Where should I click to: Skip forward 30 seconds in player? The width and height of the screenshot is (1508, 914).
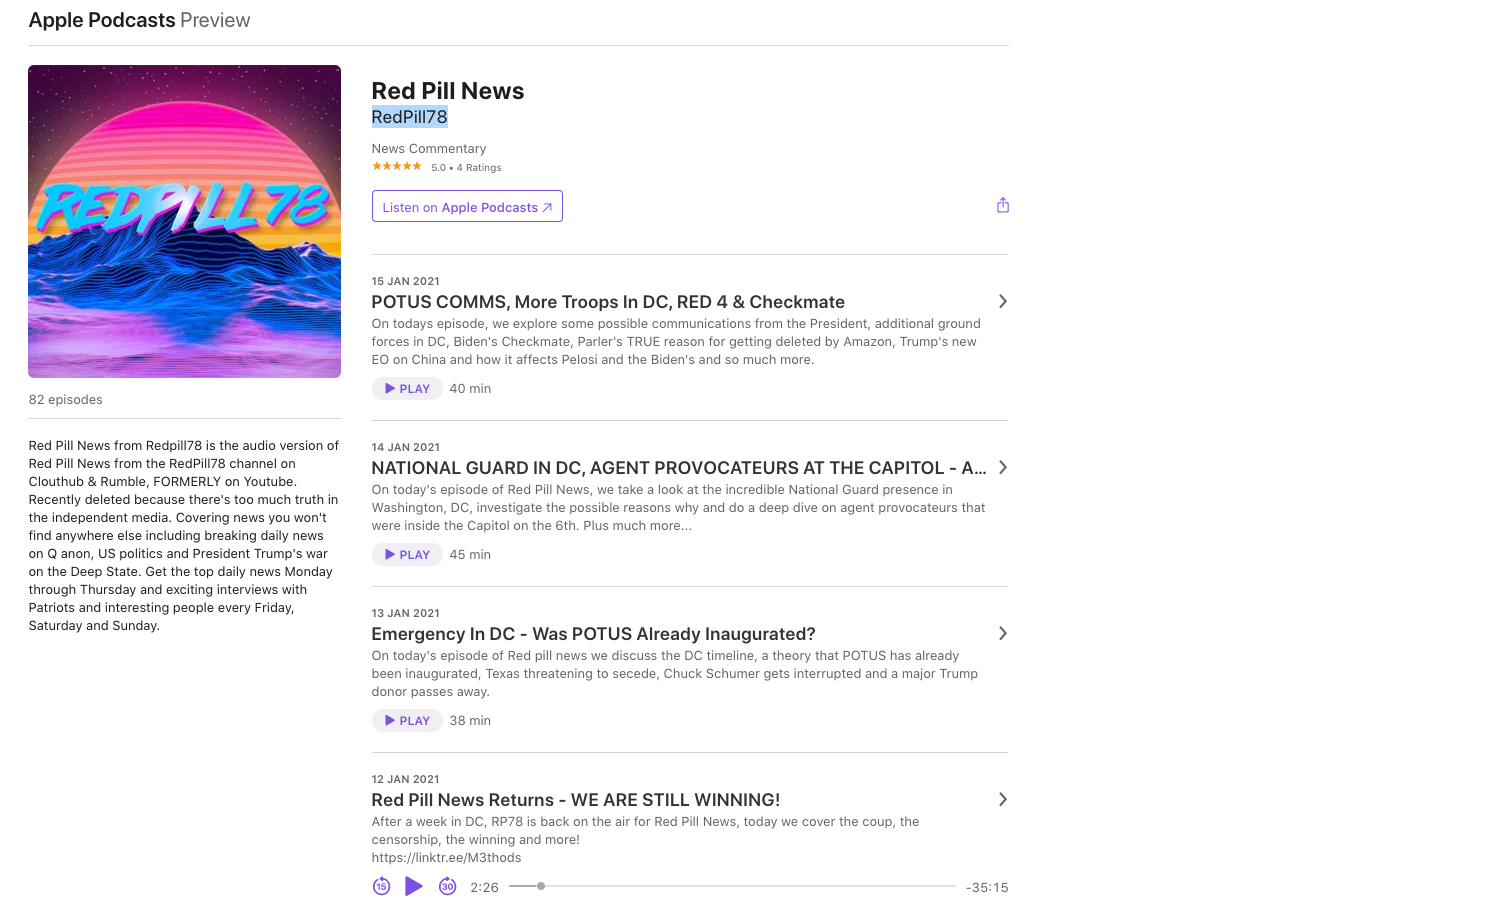(x=448, y=886)
